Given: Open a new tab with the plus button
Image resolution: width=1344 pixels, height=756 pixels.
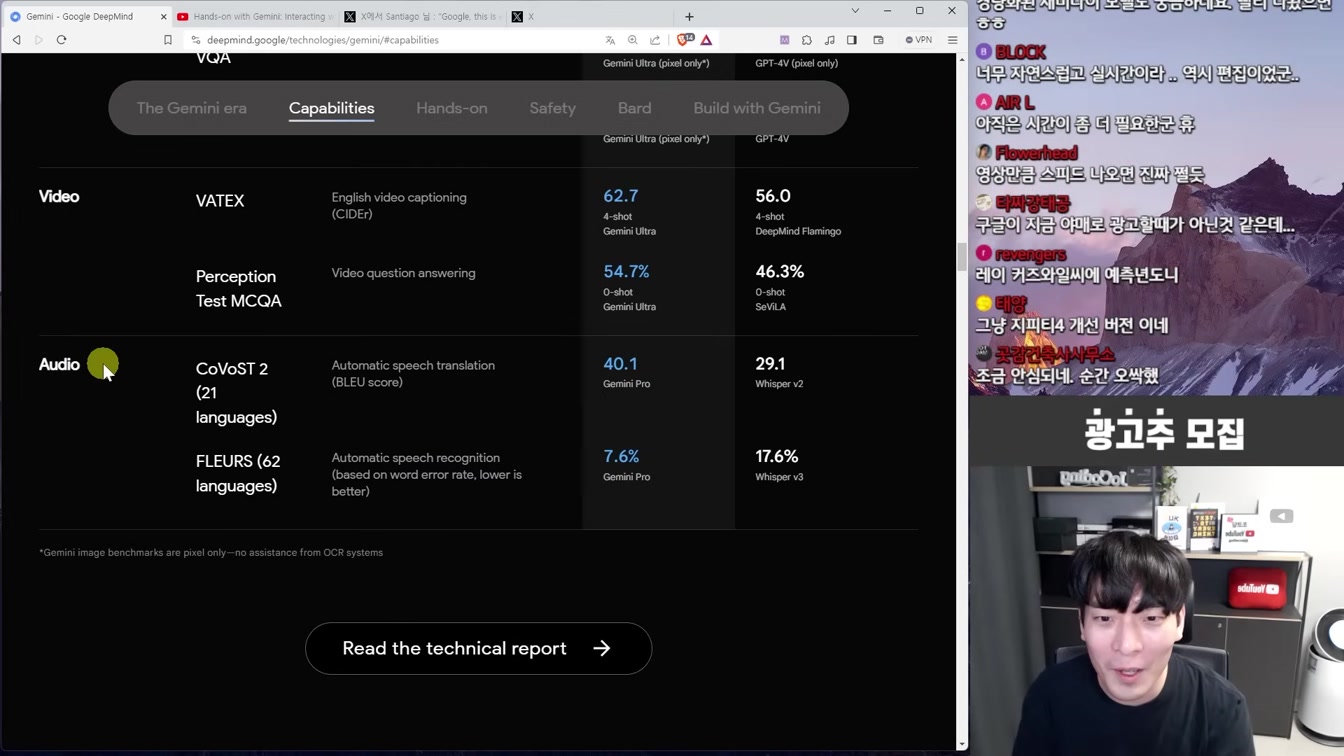Looking at the screenshot, I should pyautogui.click(x=689, y=17).
